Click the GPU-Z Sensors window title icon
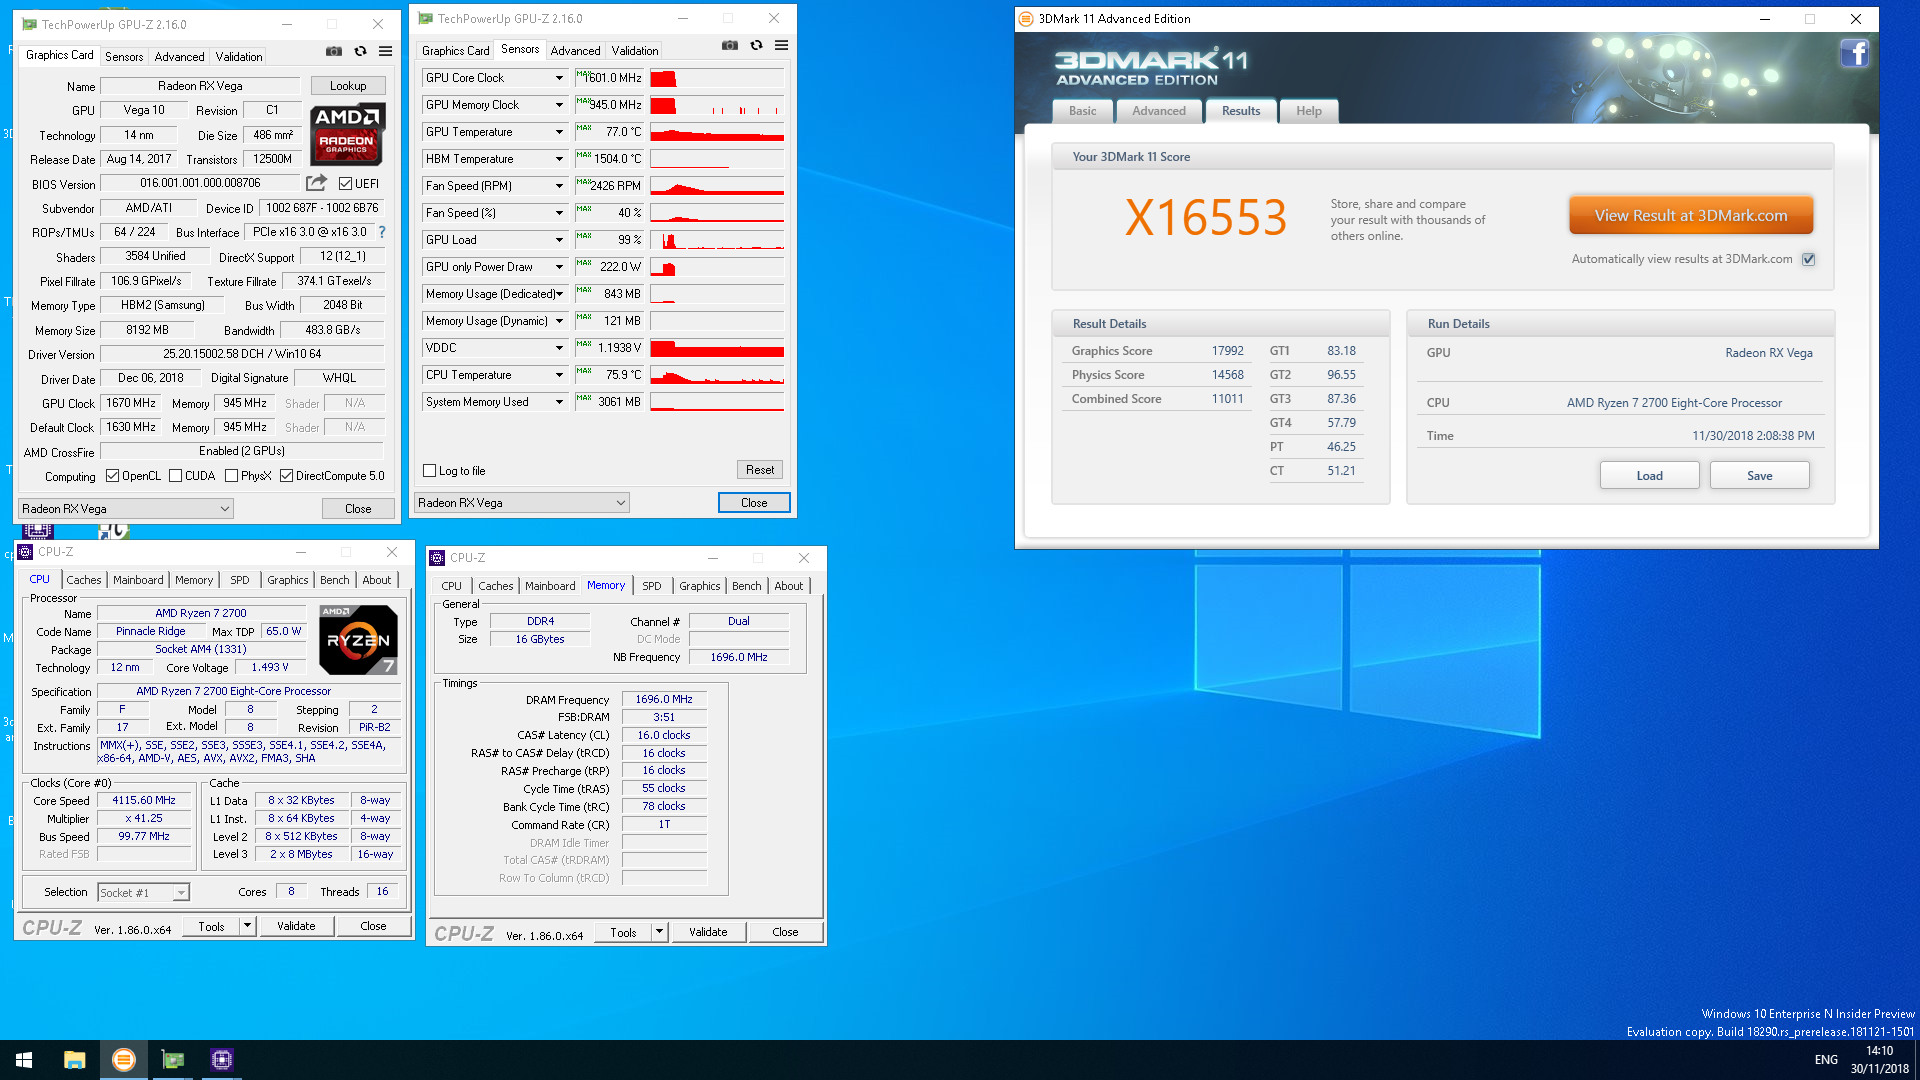Screen dimensions: 1920x1080 426,19
